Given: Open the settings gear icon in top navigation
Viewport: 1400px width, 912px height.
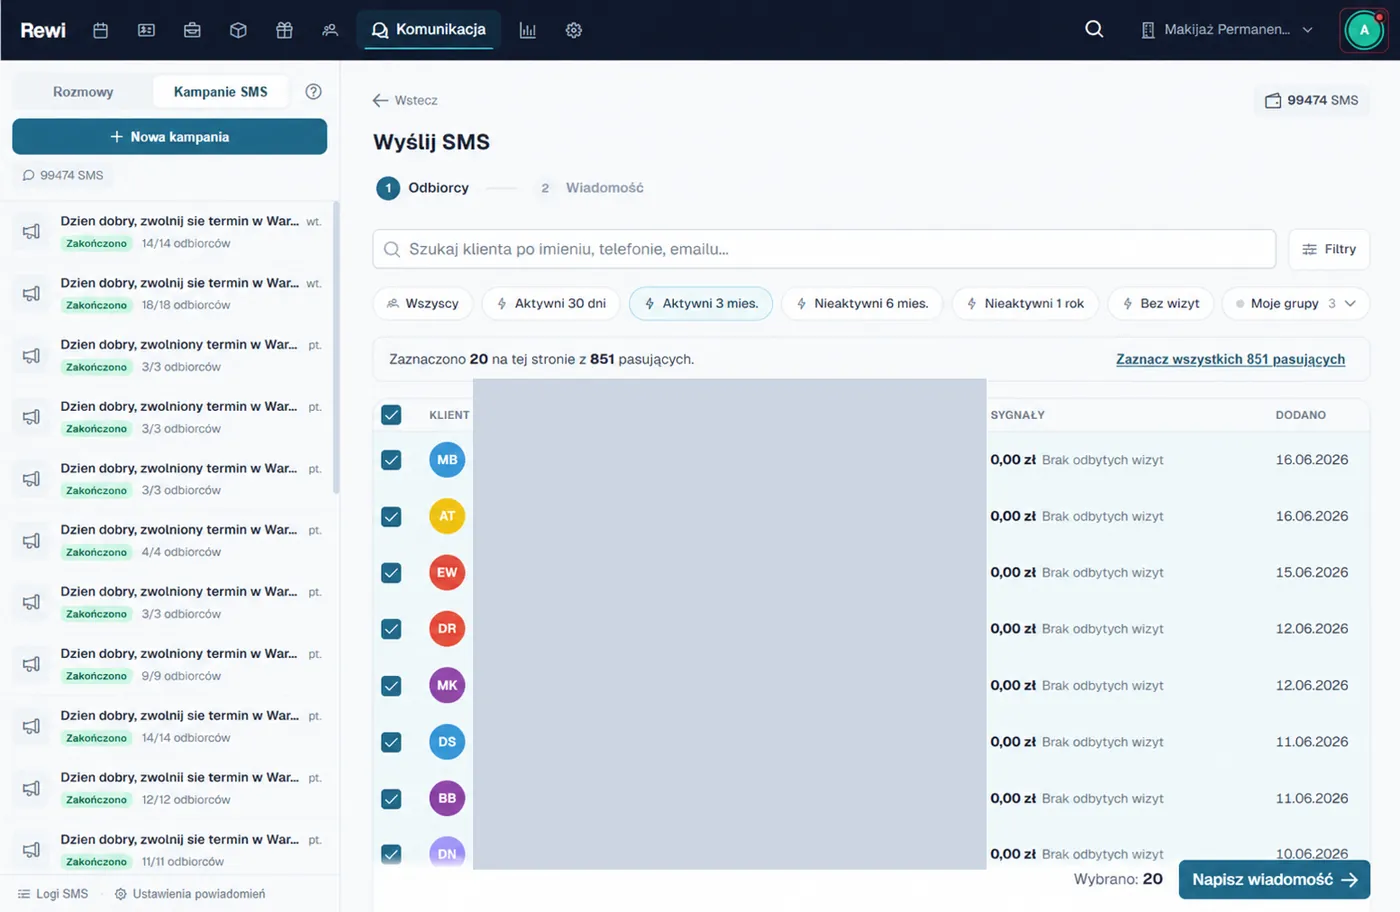Looking at the screenshot, I should (574, 30).
